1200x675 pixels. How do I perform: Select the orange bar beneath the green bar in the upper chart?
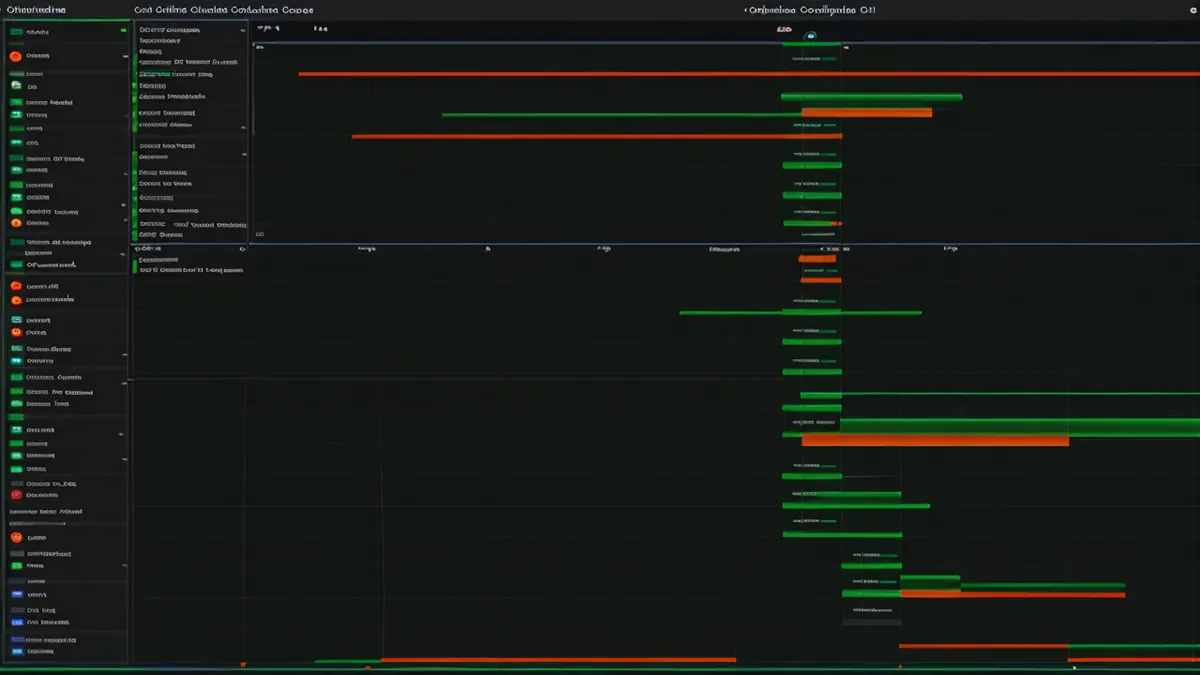[866, 112]
